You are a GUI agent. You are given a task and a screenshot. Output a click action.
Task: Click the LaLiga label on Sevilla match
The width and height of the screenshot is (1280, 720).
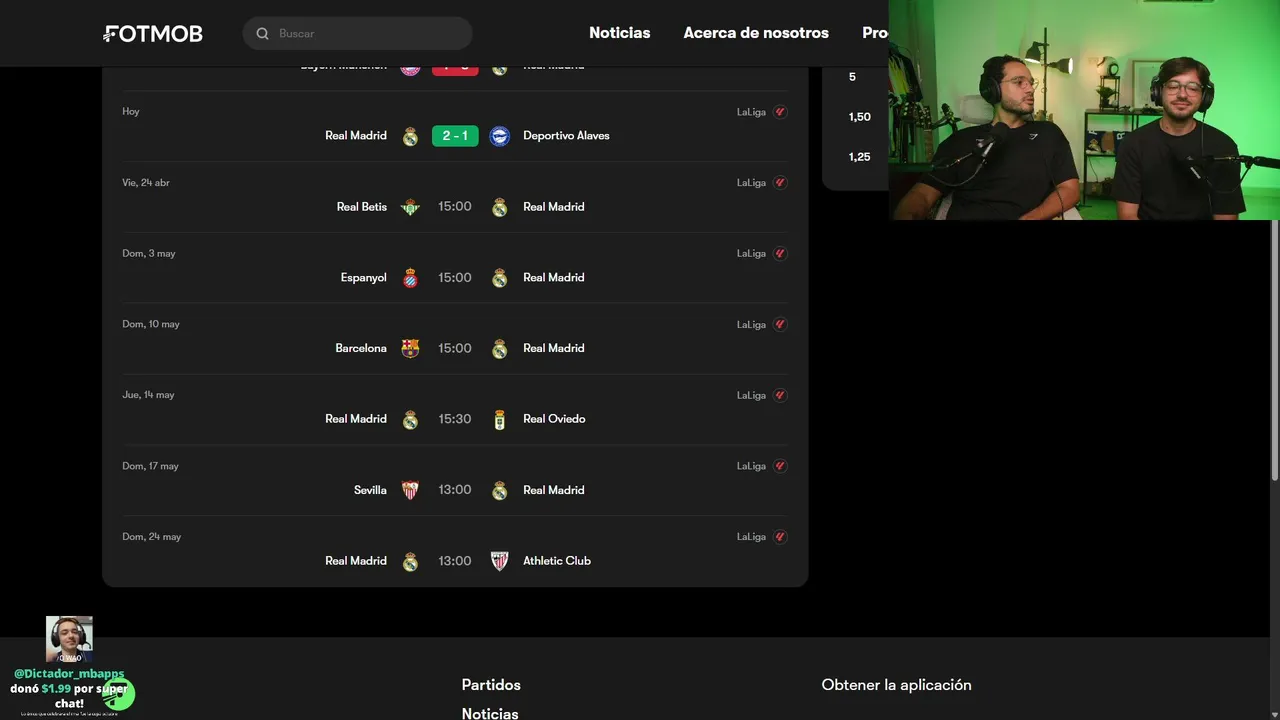point(751,466)
